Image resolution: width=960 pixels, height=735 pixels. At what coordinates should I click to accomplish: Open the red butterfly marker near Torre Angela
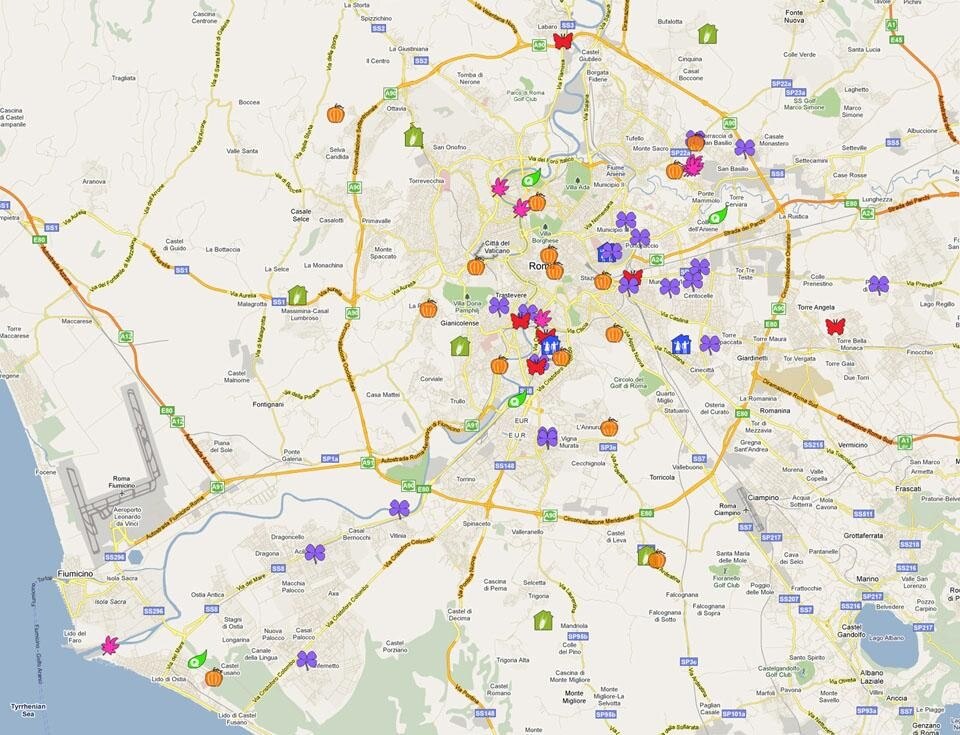pyautogui.click(x=835, y=326)
